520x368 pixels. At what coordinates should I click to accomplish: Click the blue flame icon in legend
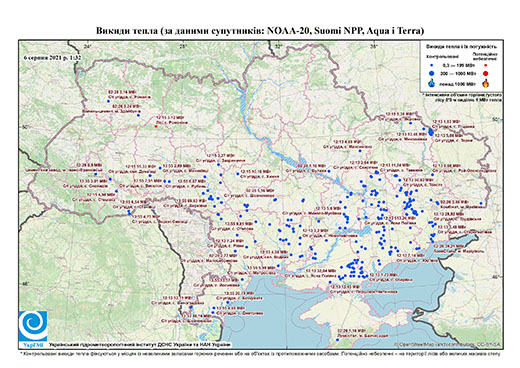coord(432,83)
